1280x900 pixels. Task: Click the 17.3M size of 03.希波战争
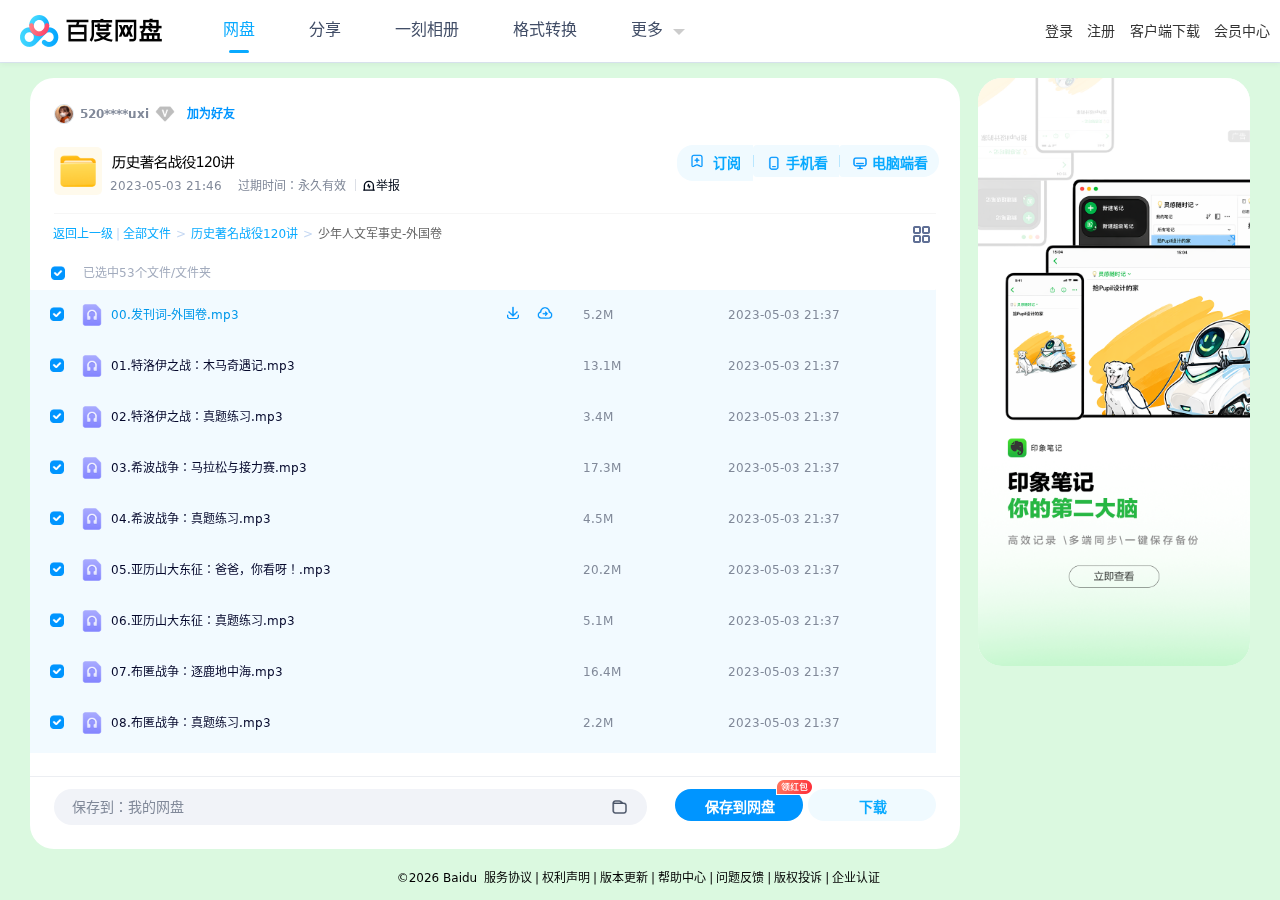(x=602, y=467)
